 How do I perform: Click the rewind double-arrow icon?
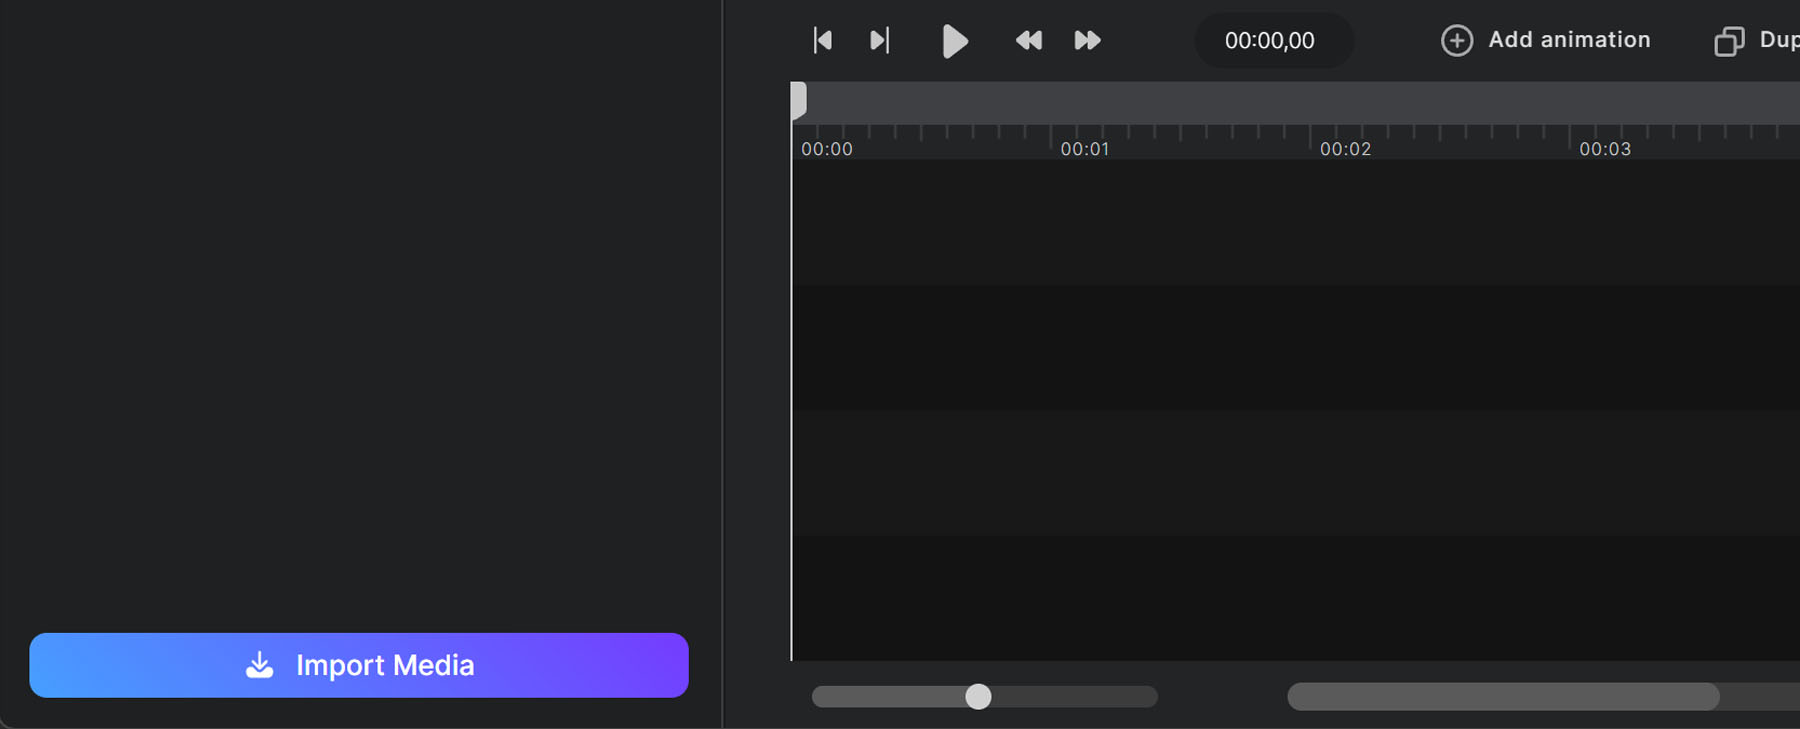point(1028,40)
